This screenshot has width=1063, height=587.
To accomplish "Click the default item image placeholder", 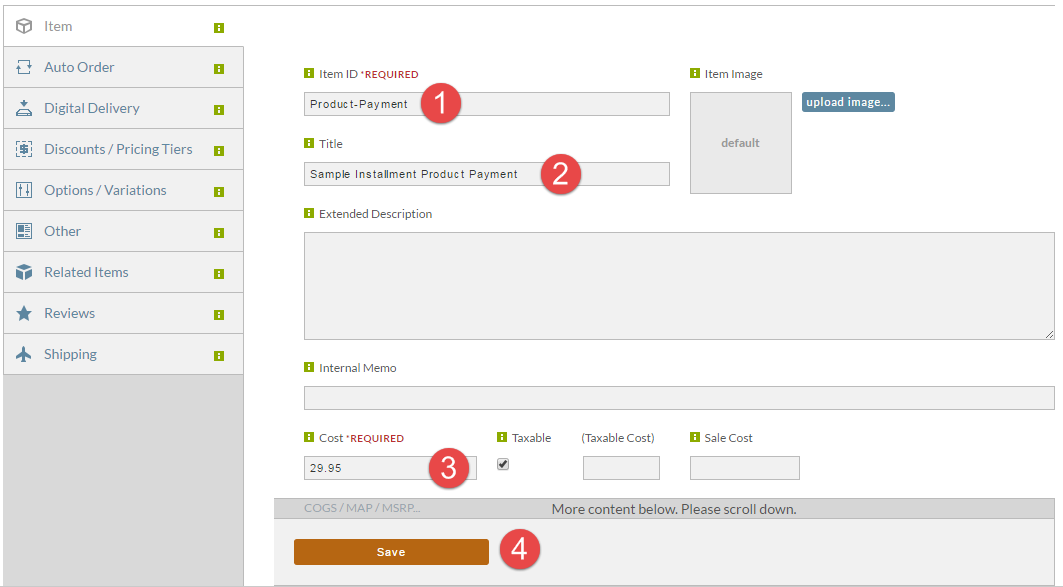I will pos(740,143).
